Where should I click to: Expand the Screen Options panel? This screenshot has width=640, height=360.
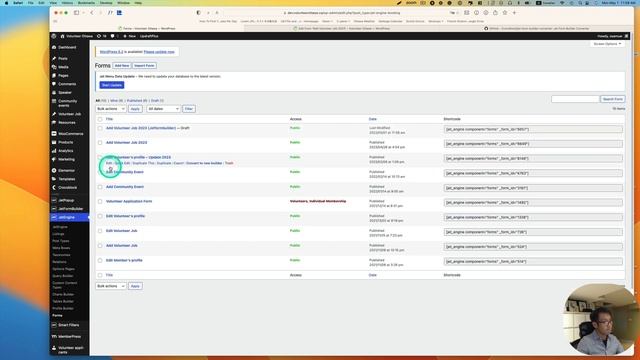point(607,44)
